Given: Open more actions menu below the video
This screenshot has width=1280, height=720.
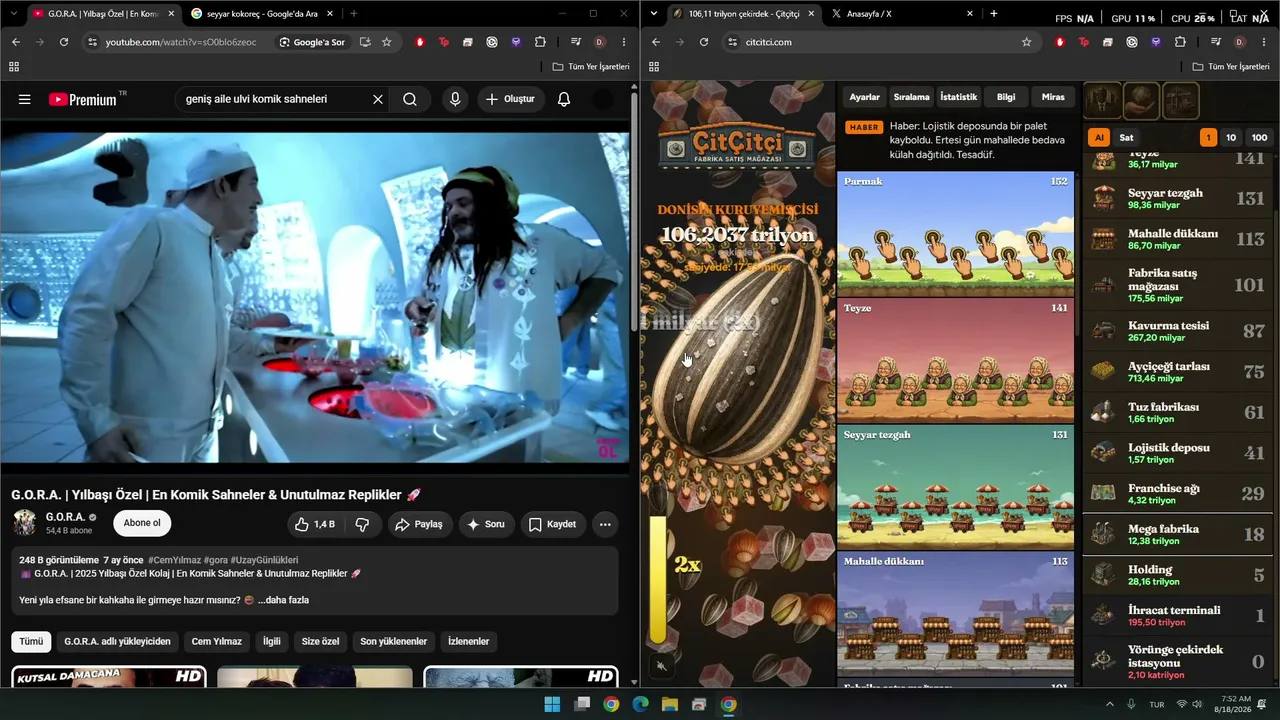Looking at the screenshot, I should click(x=605, y=524).
